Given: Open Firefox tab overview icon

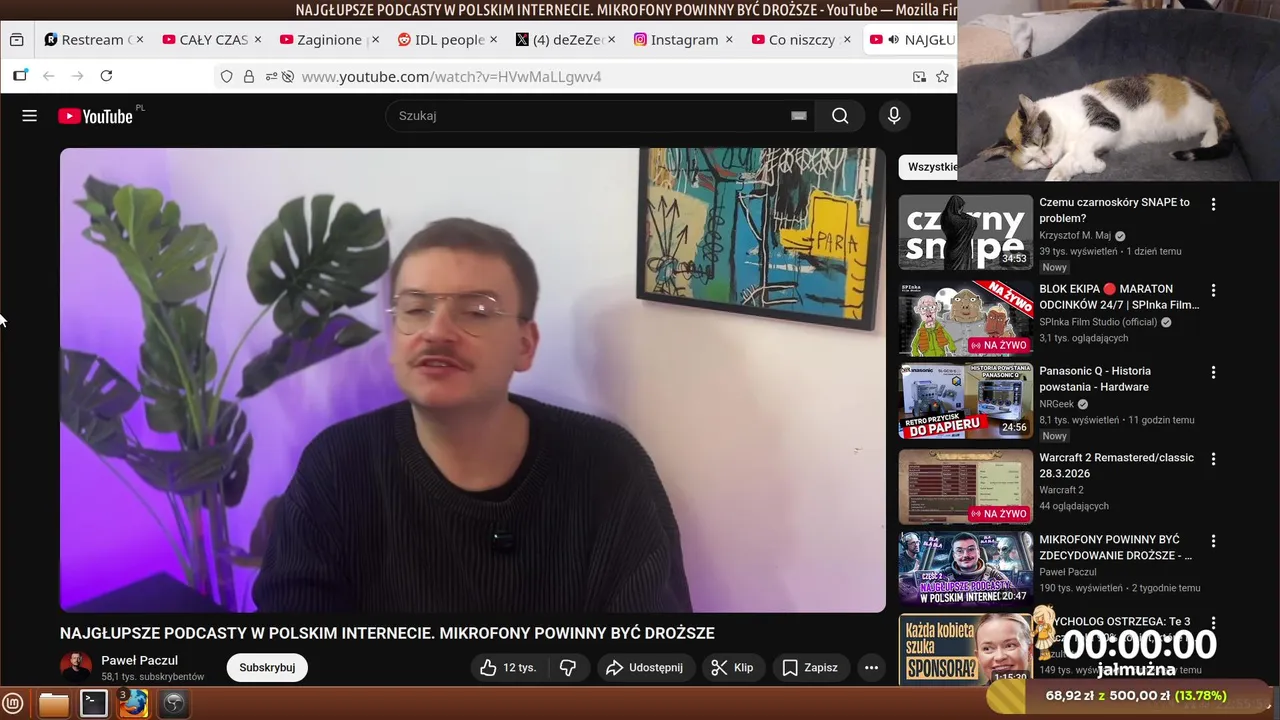Looking at the screenshot, I should (16, 40).
